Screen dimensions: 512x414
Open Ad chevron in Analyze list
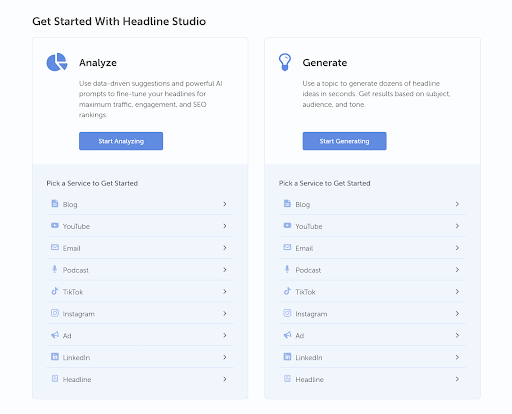(x=225, y=335)
